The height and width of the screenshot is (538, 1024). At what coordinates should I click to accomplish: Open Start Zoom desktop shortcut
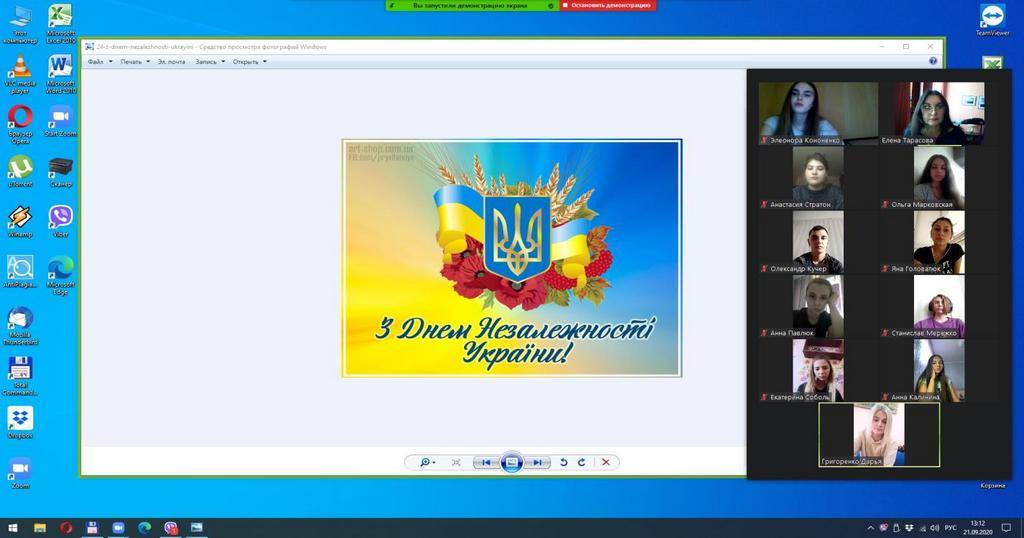coord(61,122)
